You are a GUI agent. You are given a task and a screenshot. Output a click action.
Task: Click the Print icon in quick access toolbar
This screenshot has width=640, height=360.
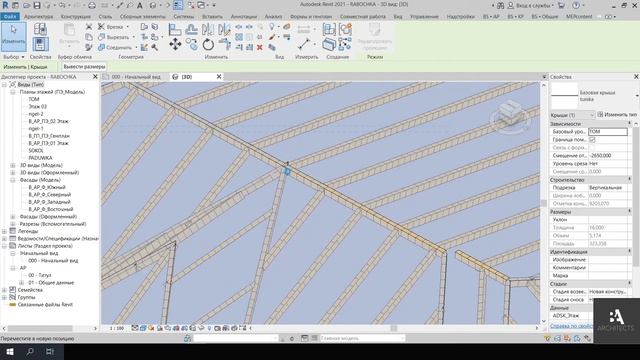(92, 5)
